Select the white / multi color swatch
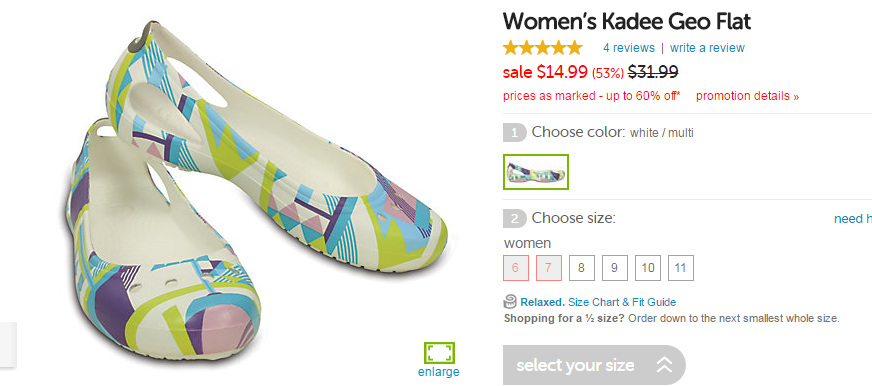This screenshot has width=872, height=386. [x=536, y=172]
